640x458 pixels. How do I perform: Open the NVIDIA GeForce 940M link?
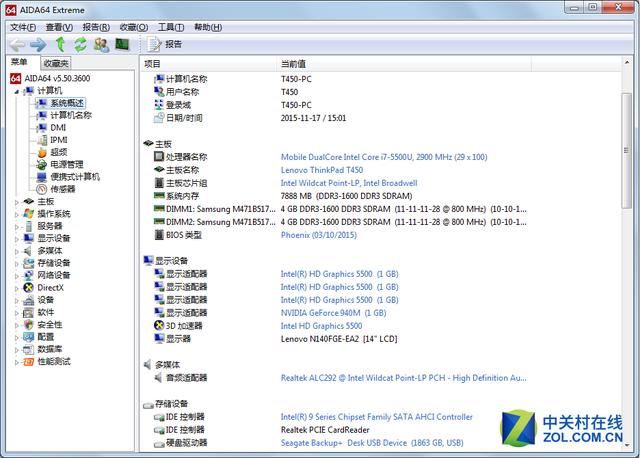tap(333, 313)
